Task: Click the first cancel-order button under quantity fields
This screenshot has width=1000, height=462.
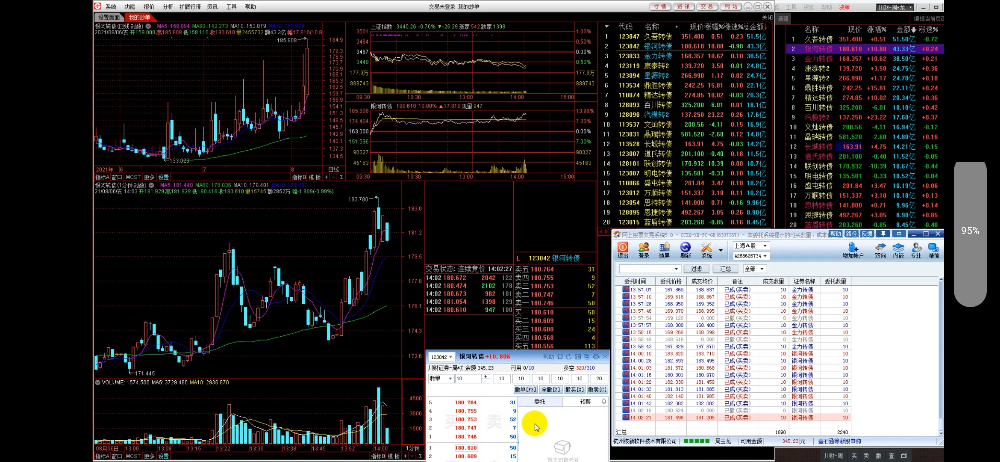Action: 524,390
